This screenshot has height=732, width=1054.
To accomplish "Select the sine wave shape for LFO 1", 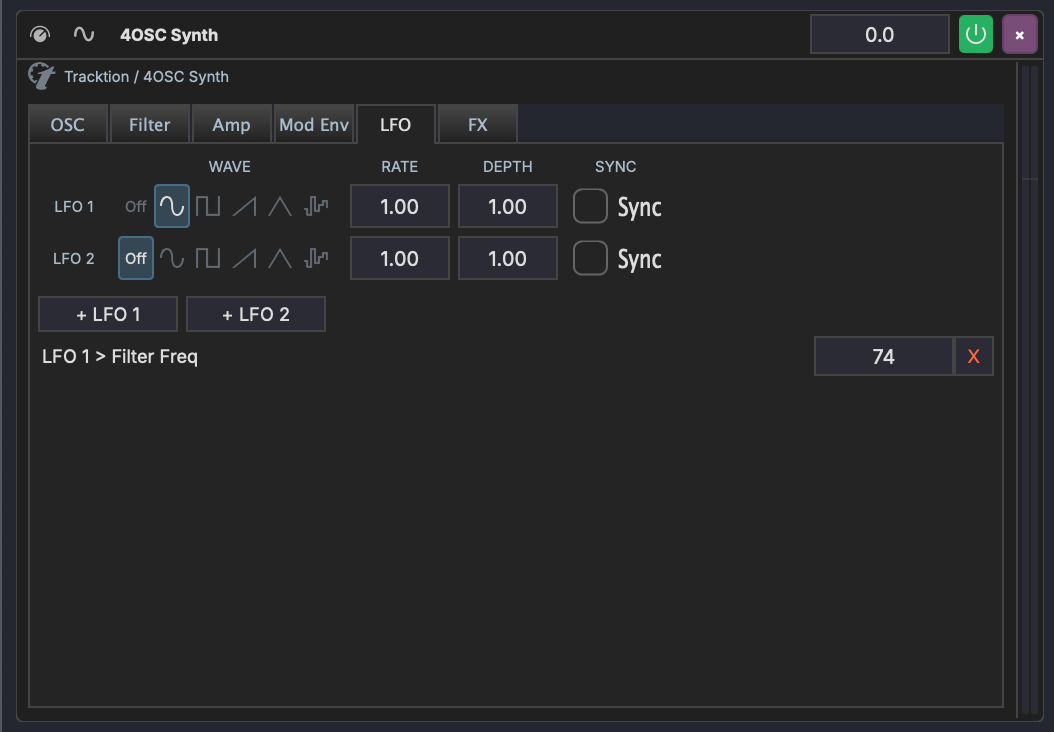I will coord(171,206).
